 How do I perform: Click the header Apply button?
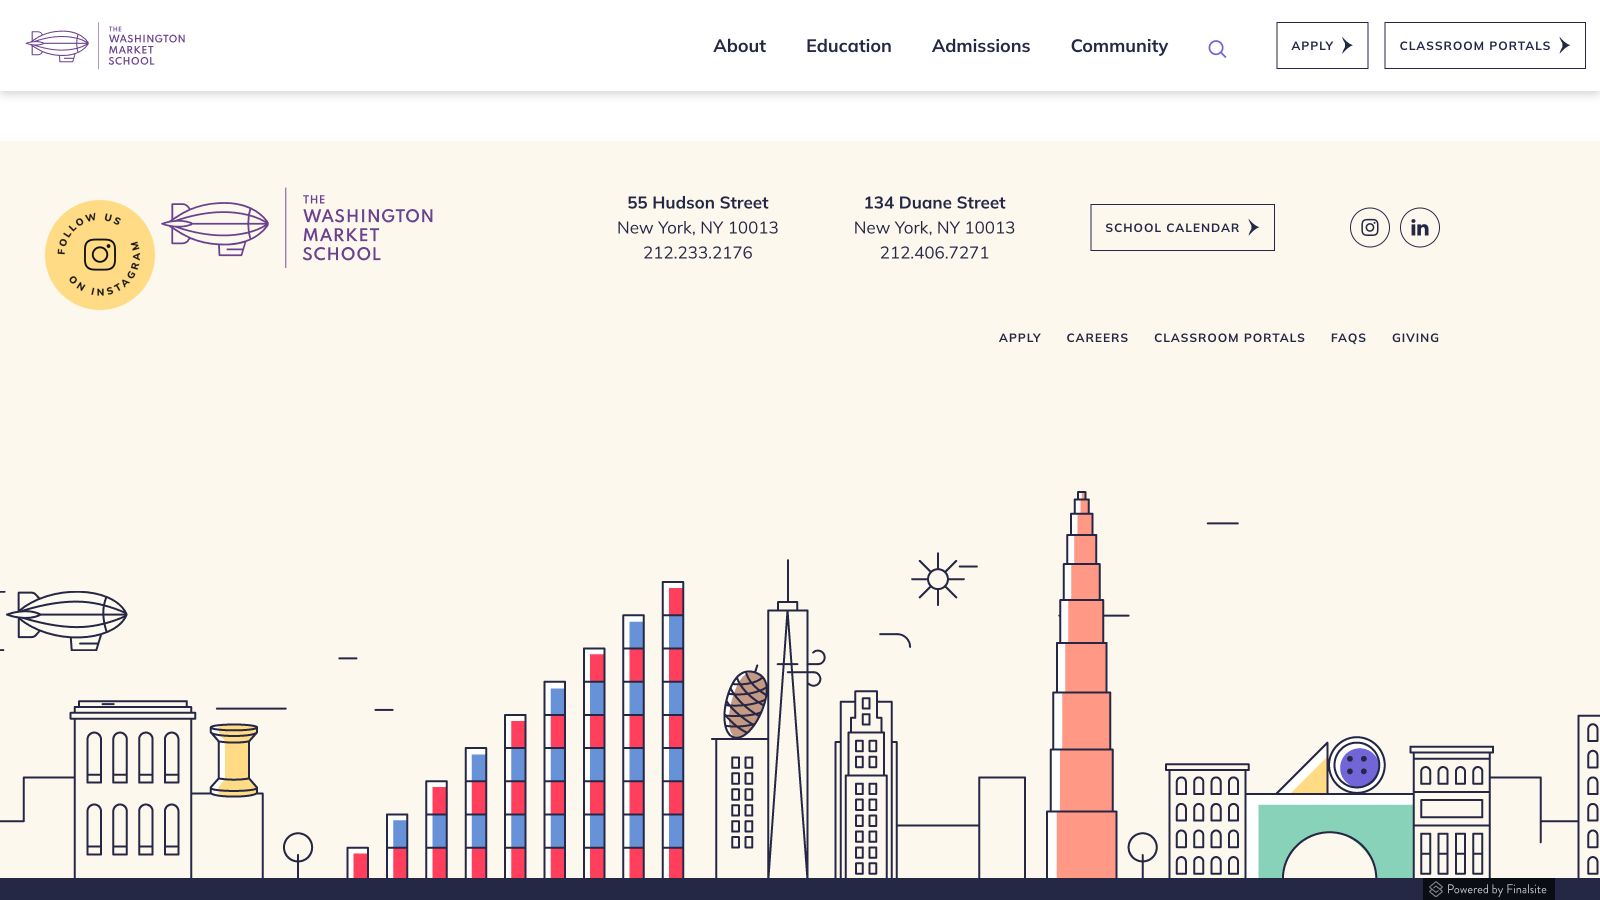tap(1322, 46)
